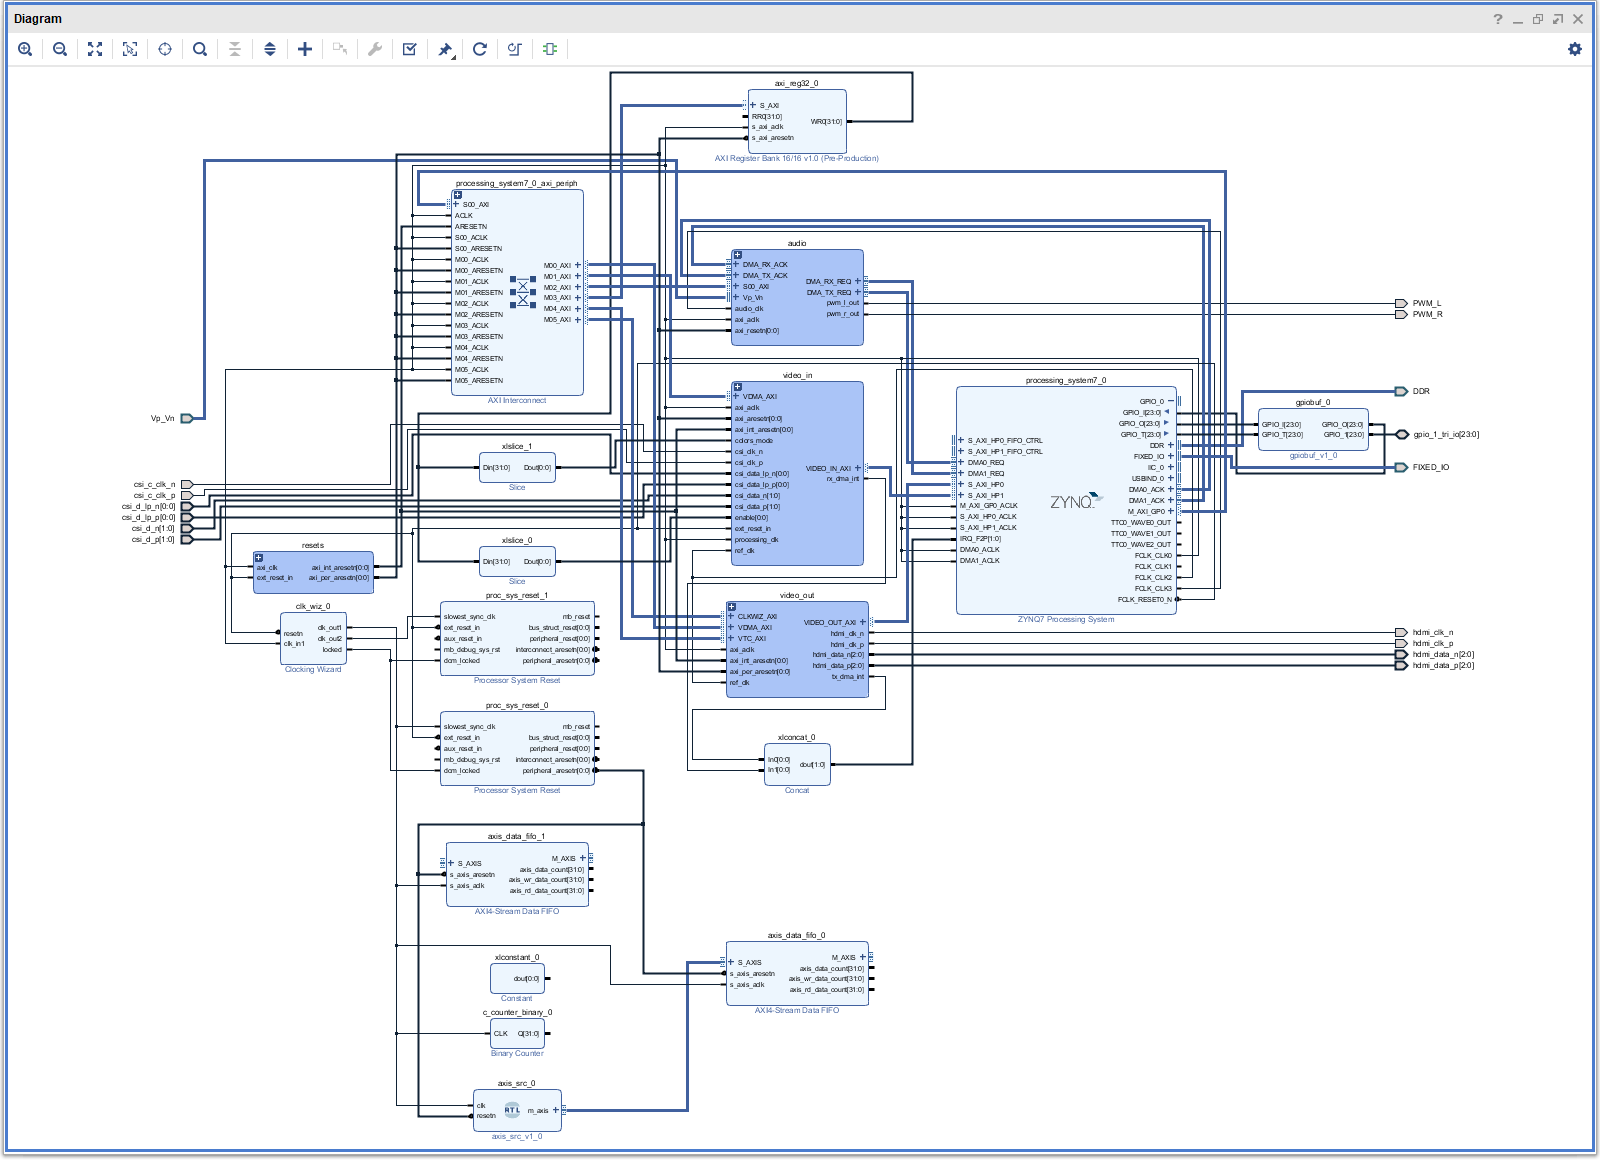1600x1160 pixels.
Task: Expand S00_AXI interface on axi_periph
Action: pyautogui.click(x=456, y=204)
